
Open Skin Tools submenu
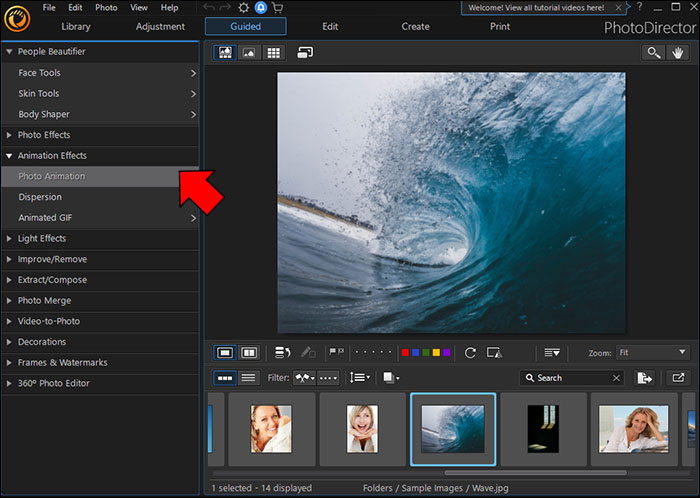pos(100,94)
